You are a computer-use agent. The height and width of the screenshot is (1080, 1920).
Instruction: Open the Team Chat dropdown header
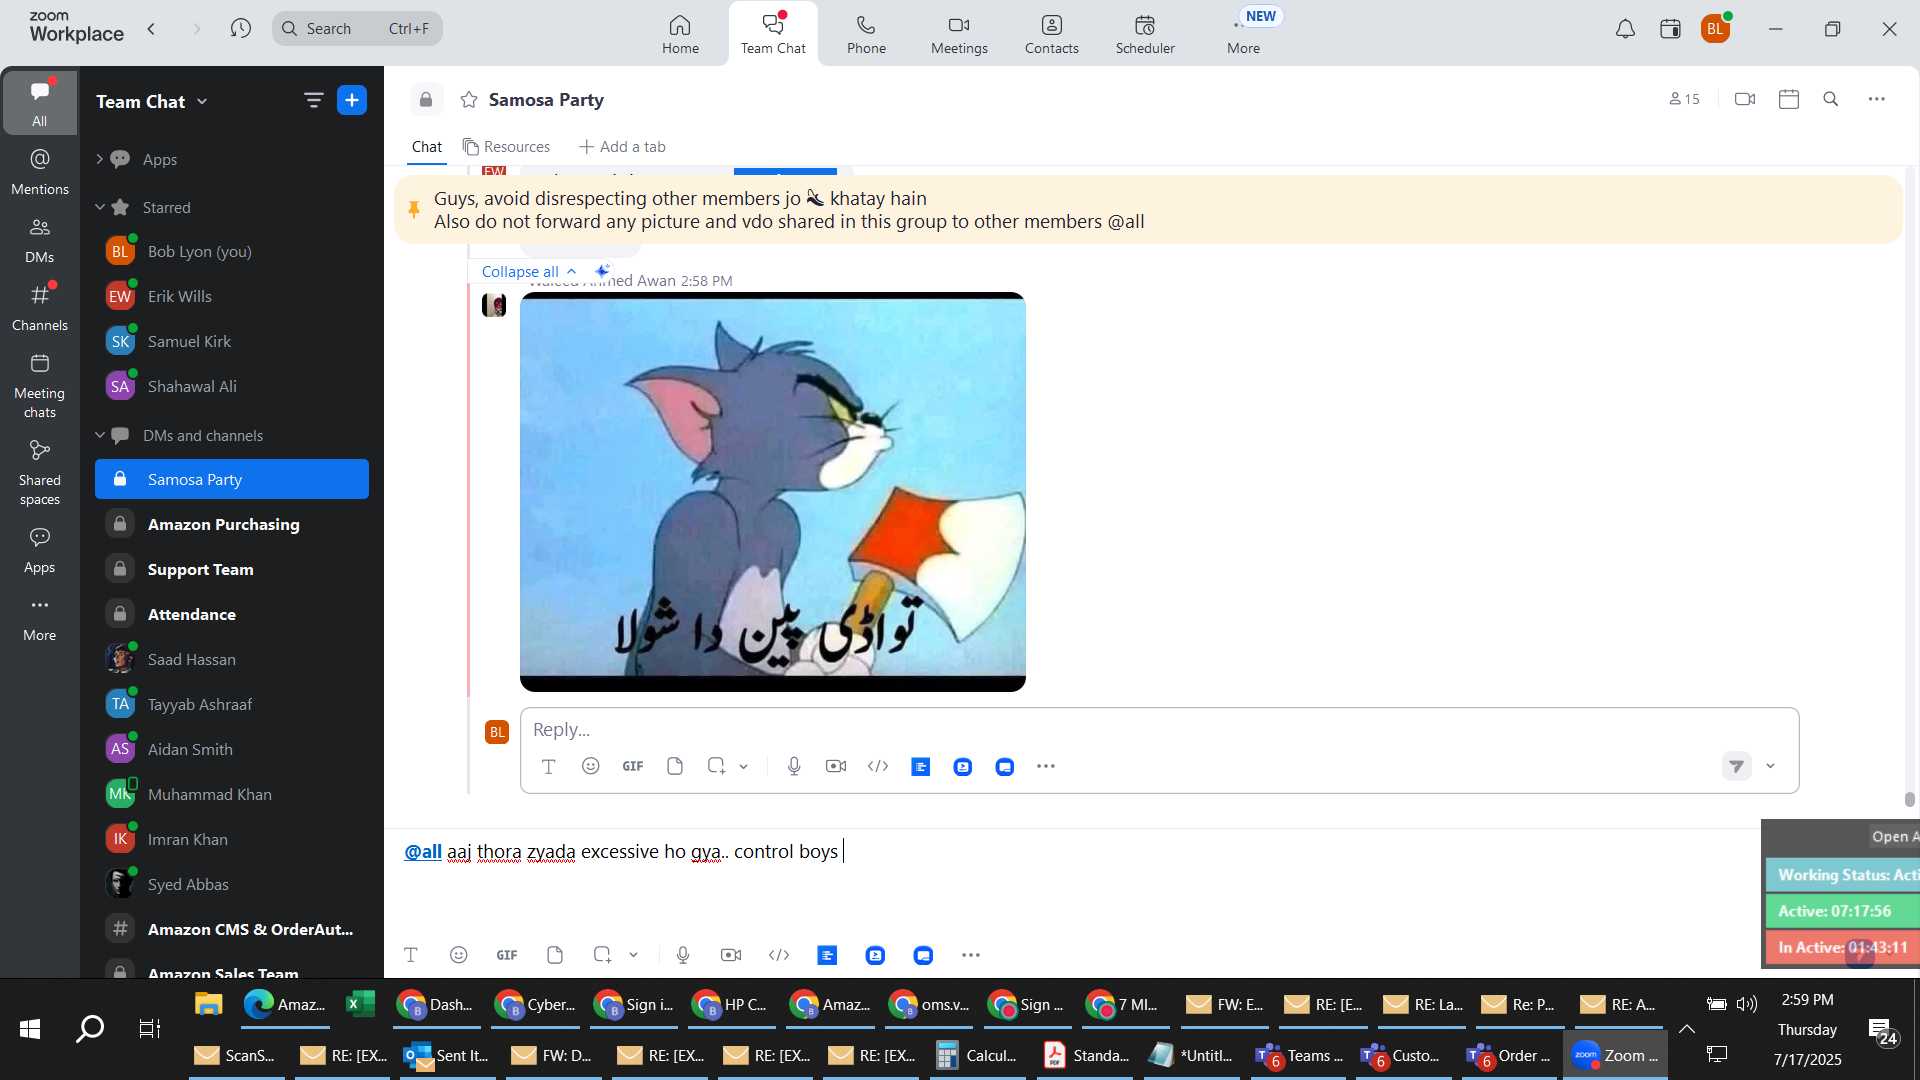(152, 101)
